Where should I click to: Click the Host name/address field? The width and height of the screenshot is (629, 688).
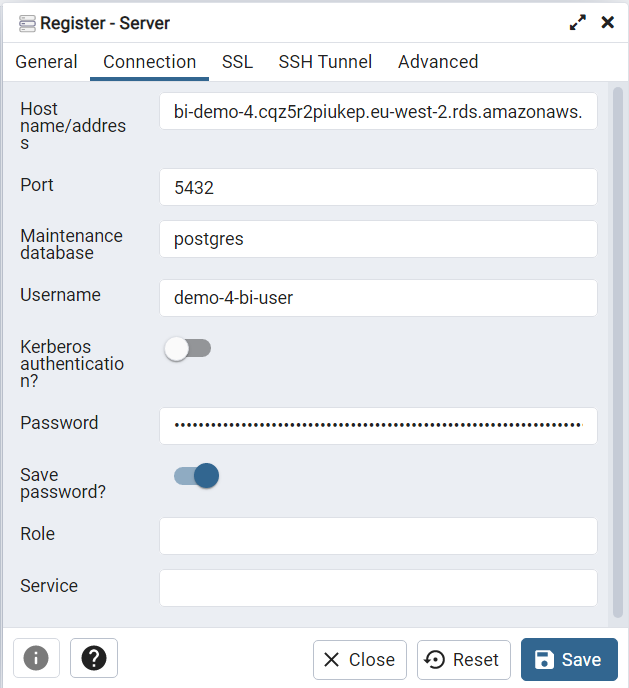click(x=378, y=112)
